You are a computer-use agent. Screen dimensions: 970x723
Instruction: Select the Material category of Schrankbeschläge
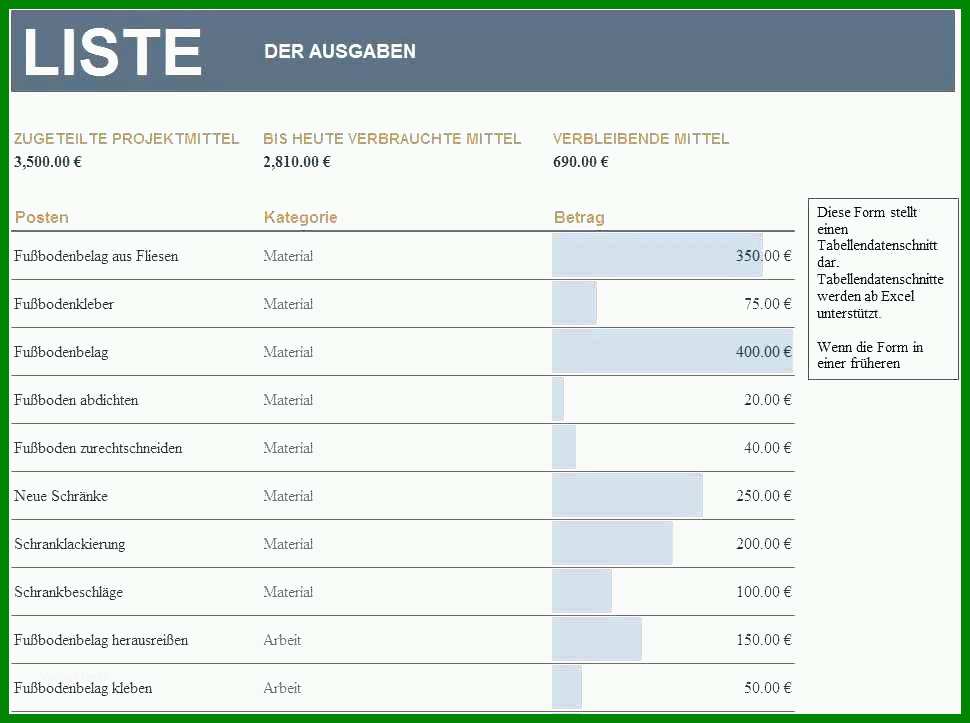point(288,592)
